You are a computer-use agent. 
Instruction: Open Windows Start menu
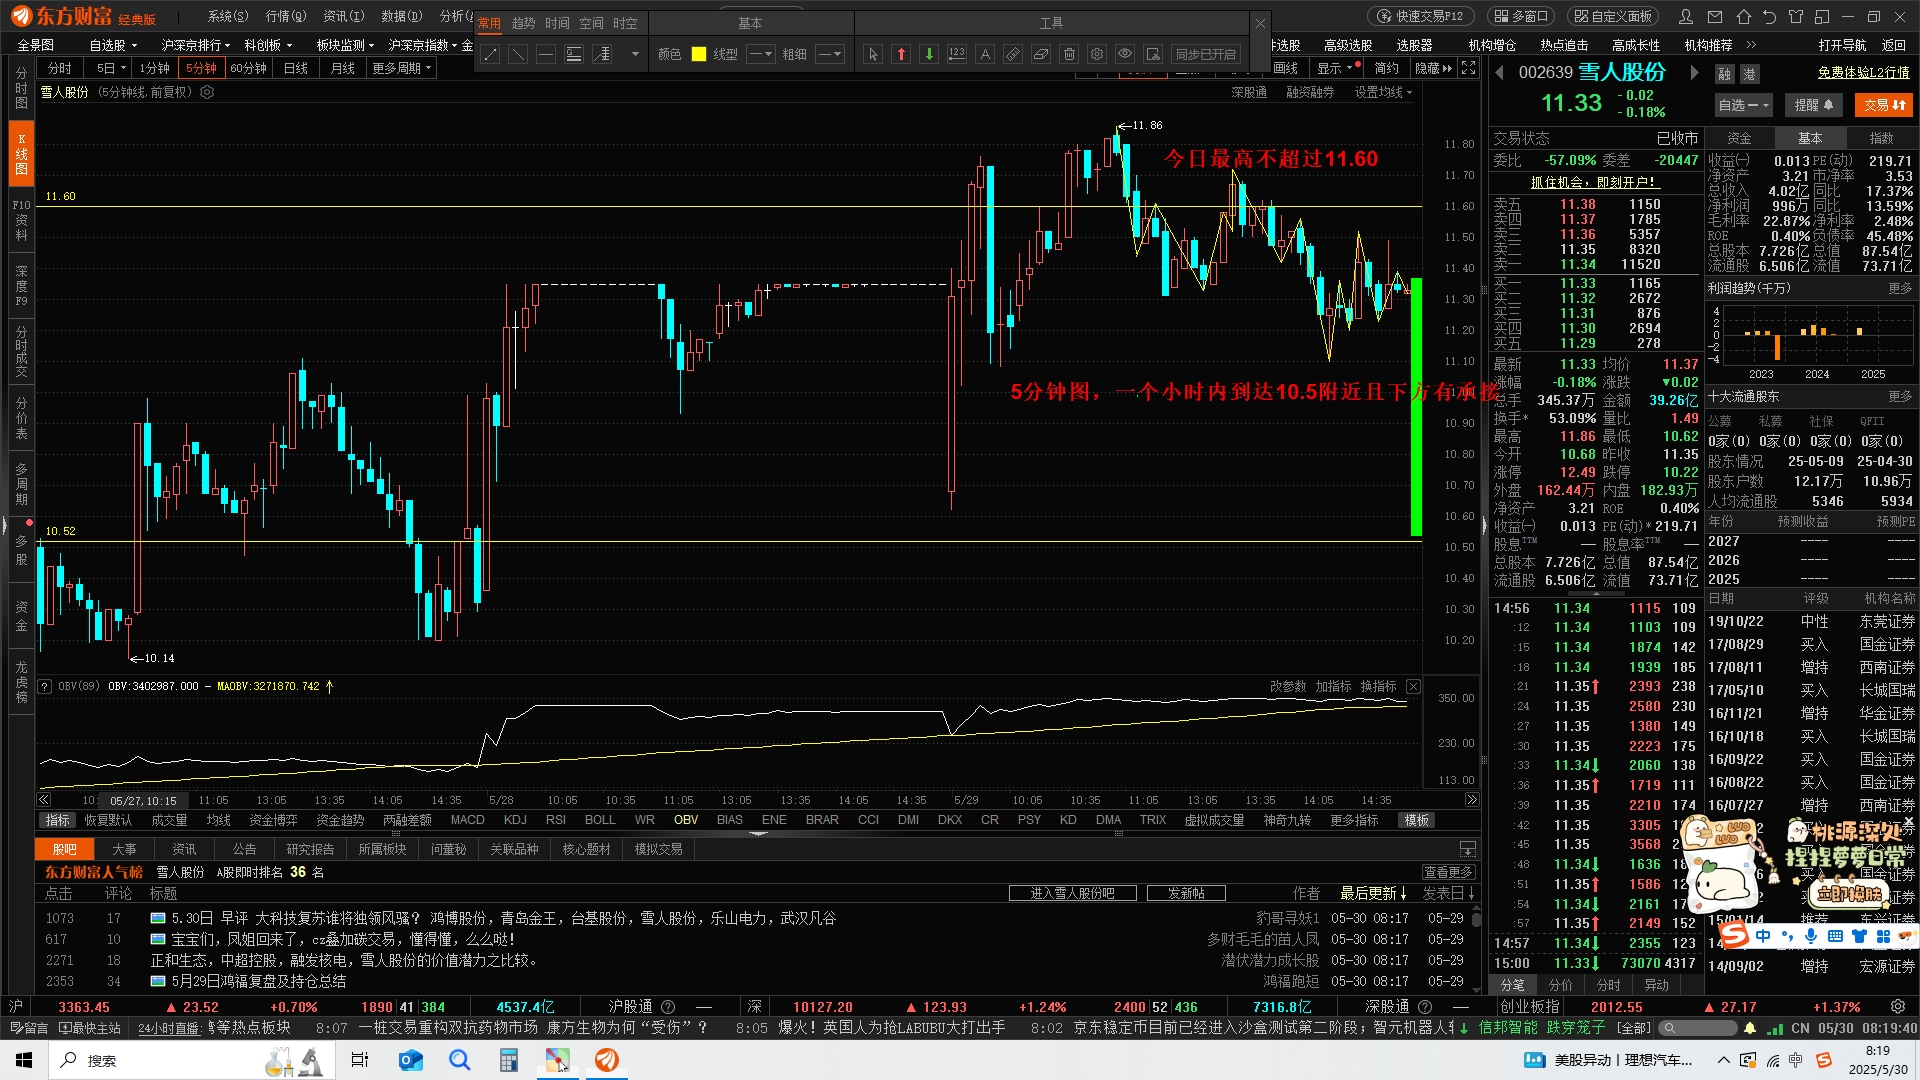click(24, 1060)
